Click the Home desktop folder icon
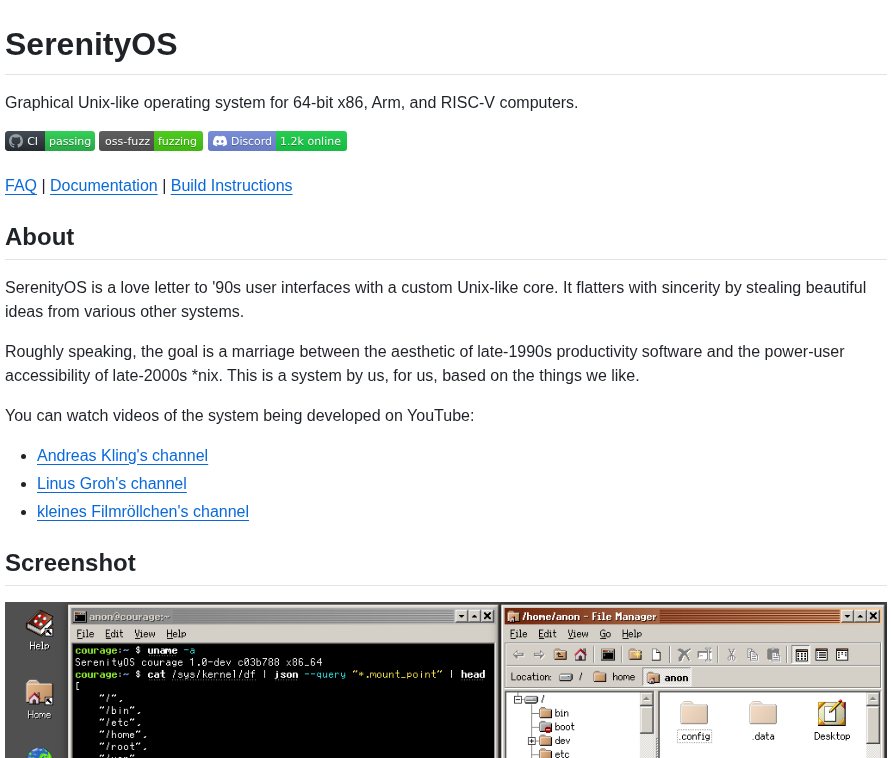 (39, 699)
